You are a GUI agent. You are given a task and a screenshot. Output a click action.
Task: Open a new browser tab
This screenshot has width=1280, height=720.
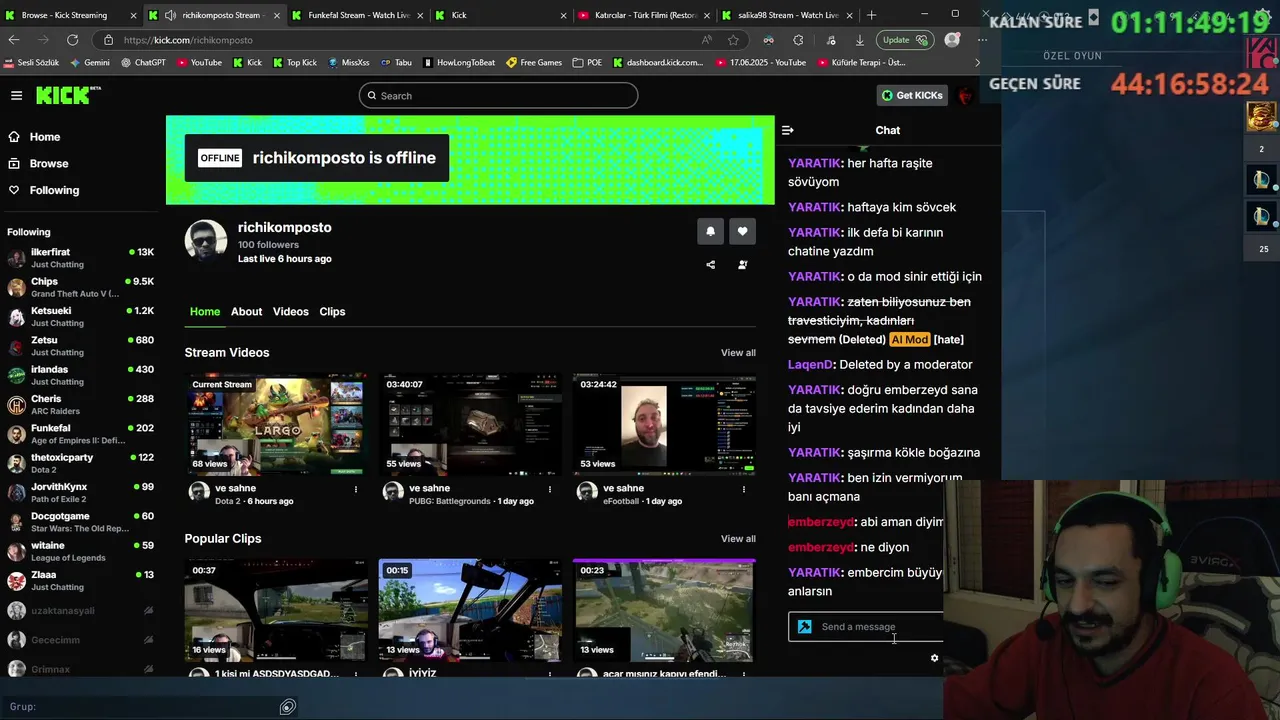point(871,15)
